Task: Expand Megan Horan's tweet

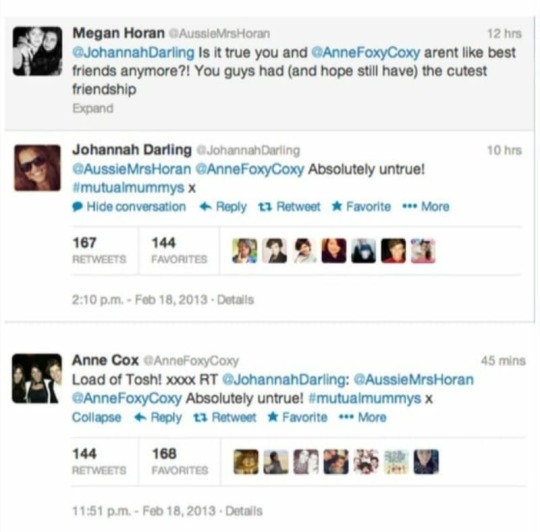Action: pos(93,108)
